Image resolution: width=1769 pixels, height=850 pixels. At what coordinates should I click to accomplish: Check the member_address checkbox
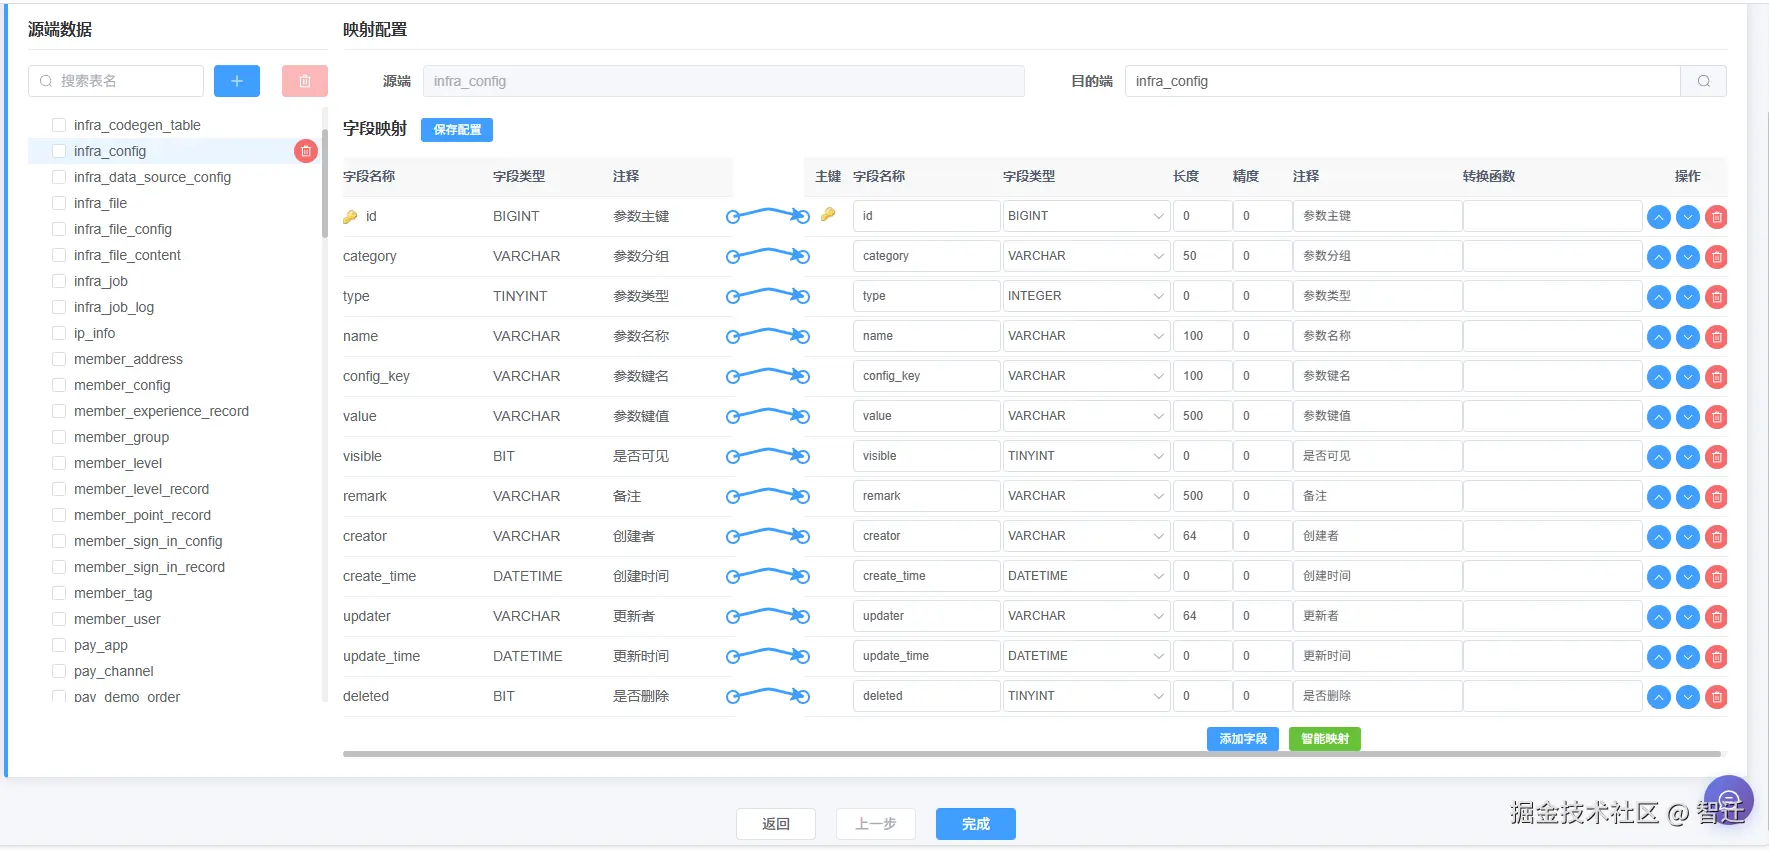tap(59, 359)
